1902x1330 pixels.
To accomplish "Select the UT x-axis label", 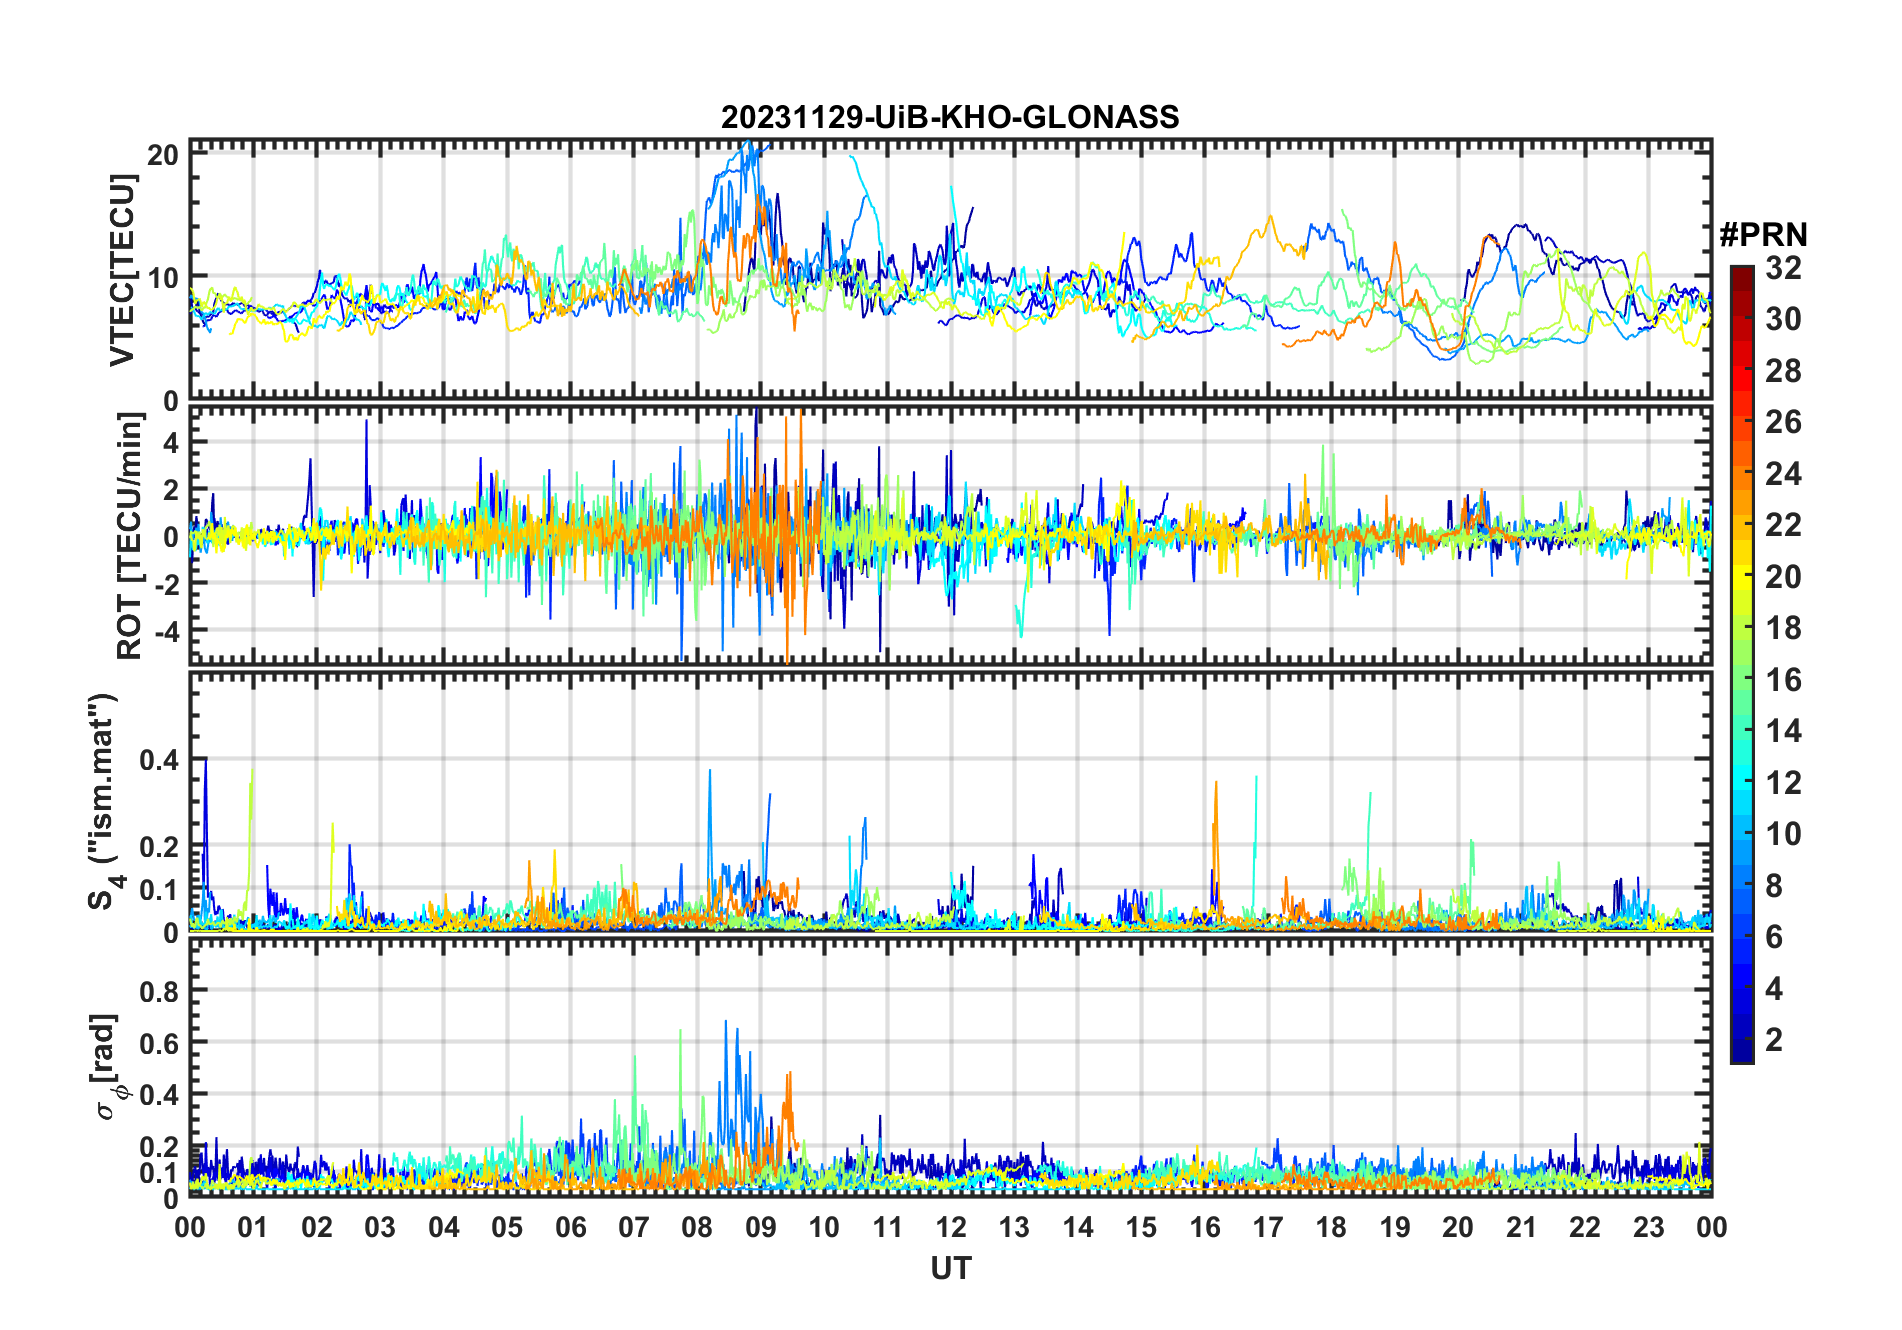I will coord(950,1269).
